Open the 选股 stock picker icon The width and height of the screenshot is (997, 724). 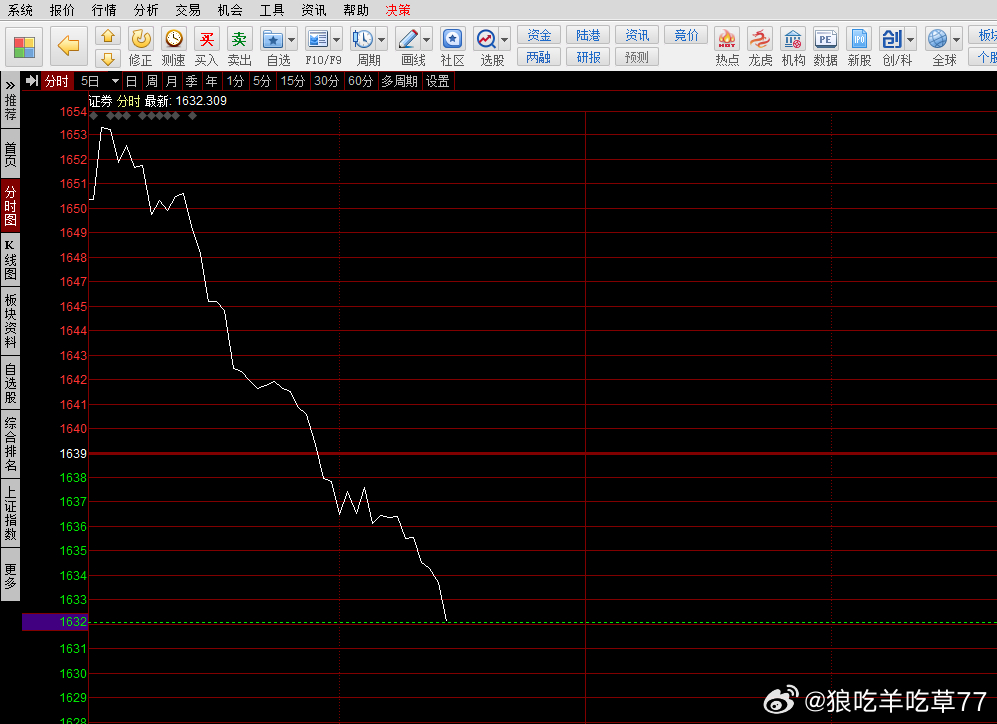(x=486, y=39)
